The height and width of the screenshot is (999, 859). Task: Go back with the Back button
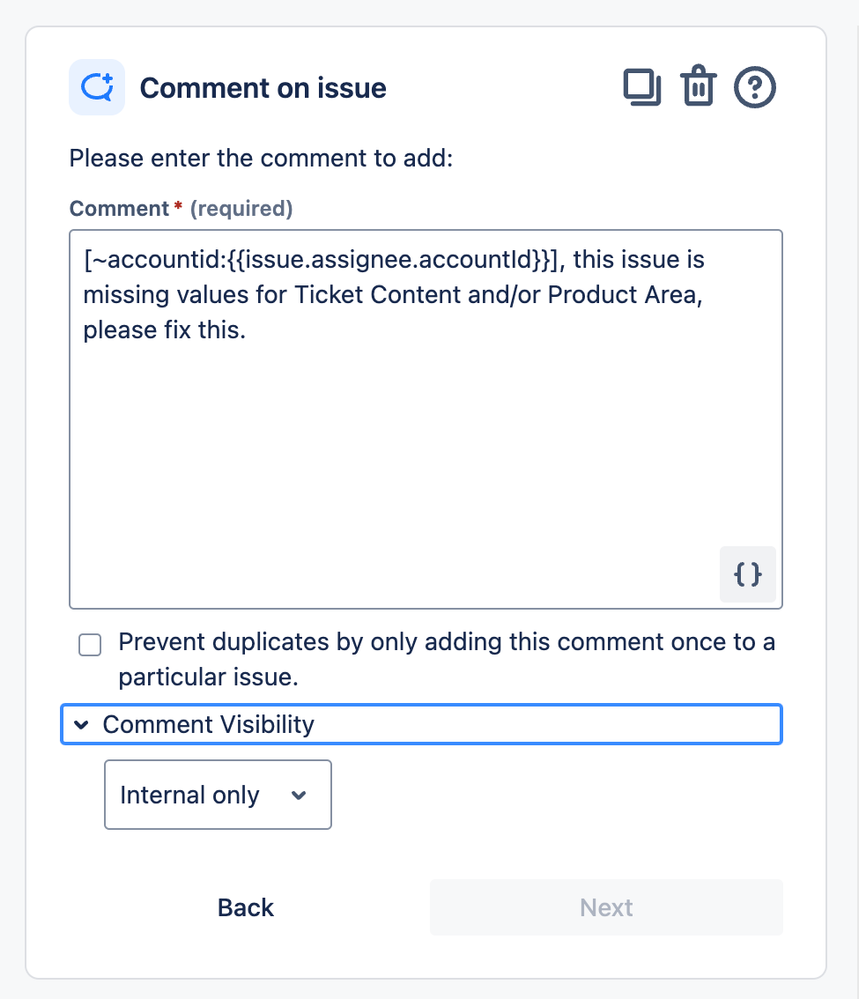click(x=245, y=907)
